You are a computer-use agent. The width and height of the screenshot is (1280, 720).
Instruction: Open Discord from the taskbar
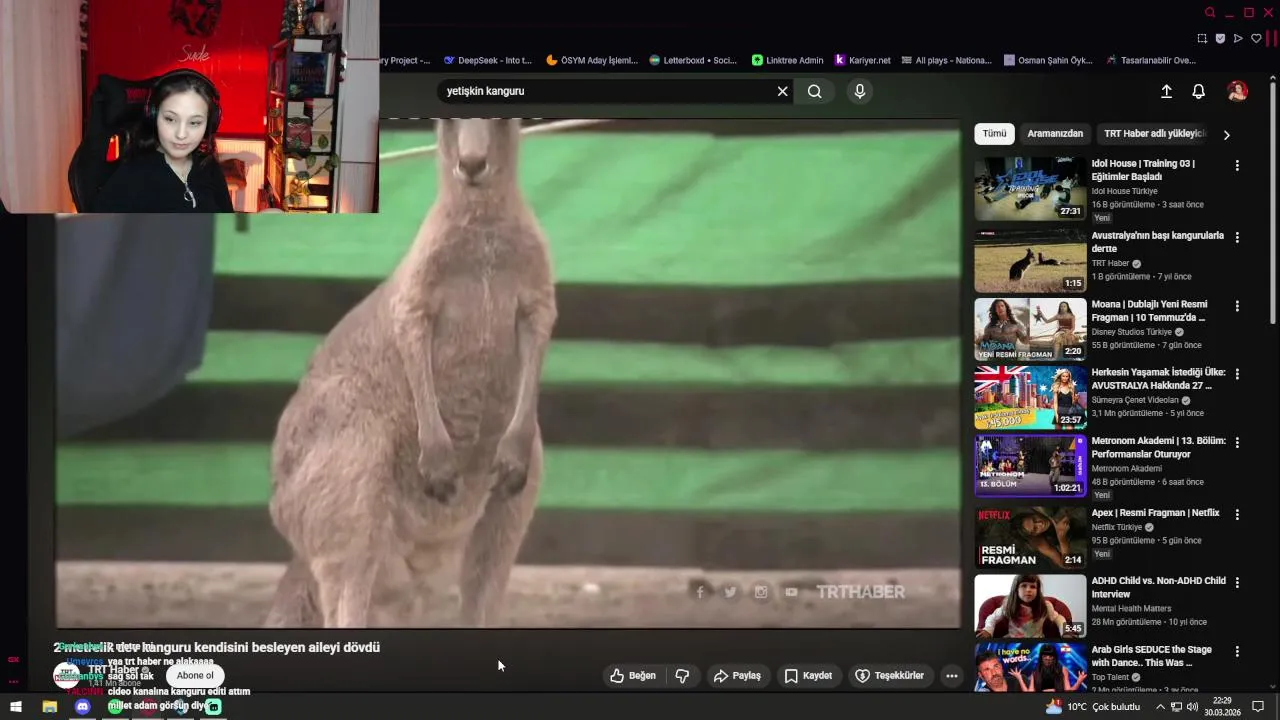click(83, 706)
